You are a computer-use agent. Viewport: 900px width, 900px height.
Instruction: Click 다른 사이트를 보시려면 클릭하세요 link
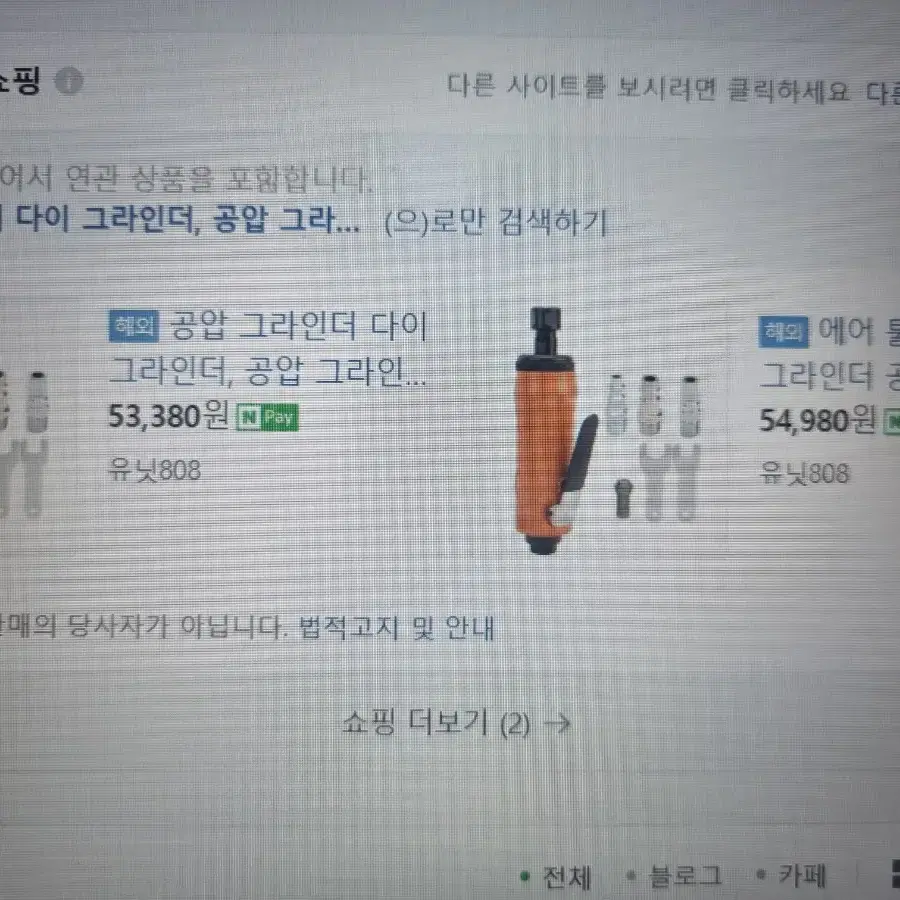coord(648,89)
